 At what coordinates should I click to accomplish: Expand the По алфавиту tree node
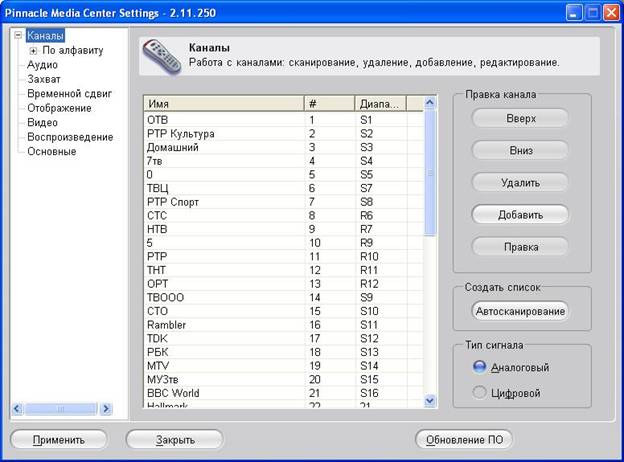(x=33, y=51)
